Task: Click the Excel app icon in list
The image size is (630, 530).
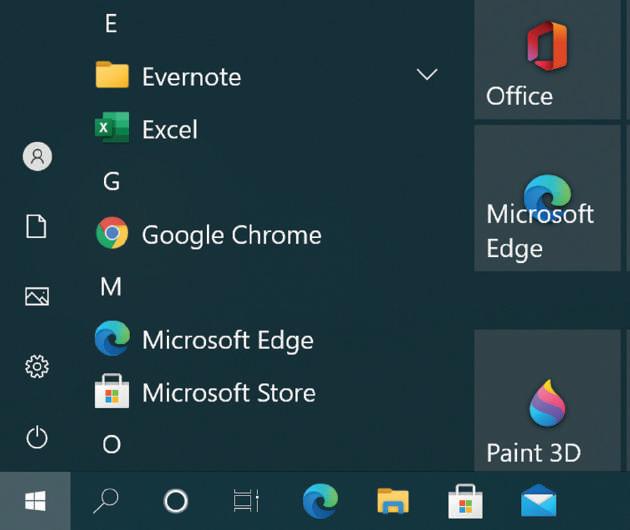Action: click(112, 127)
